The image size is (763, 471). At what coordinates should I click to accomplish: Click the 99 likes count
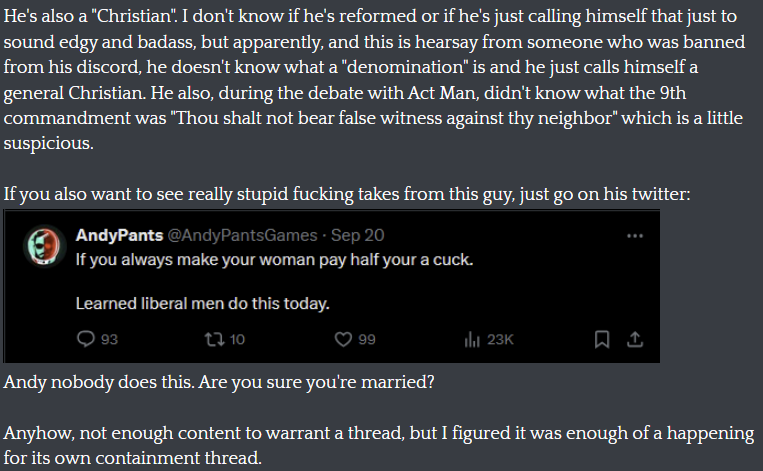click(367, 339)
